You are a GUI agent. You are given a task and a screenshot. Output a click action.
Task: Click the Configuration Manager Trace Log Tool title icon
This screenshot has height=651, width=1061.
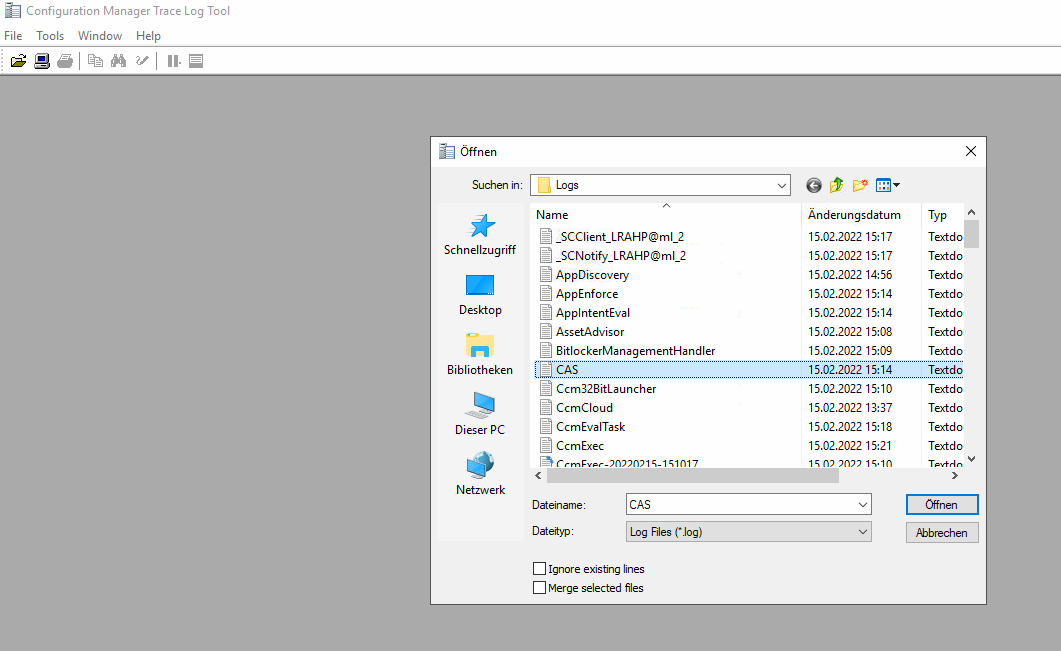(12, 11)
